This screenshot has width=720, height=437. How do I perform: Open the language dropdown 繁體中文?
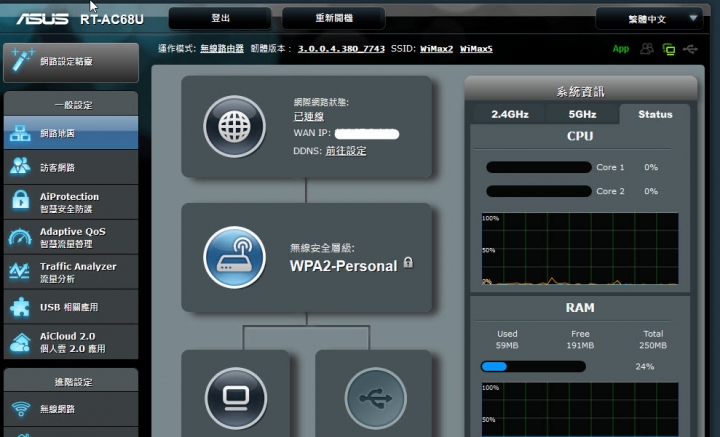[649, 19]
